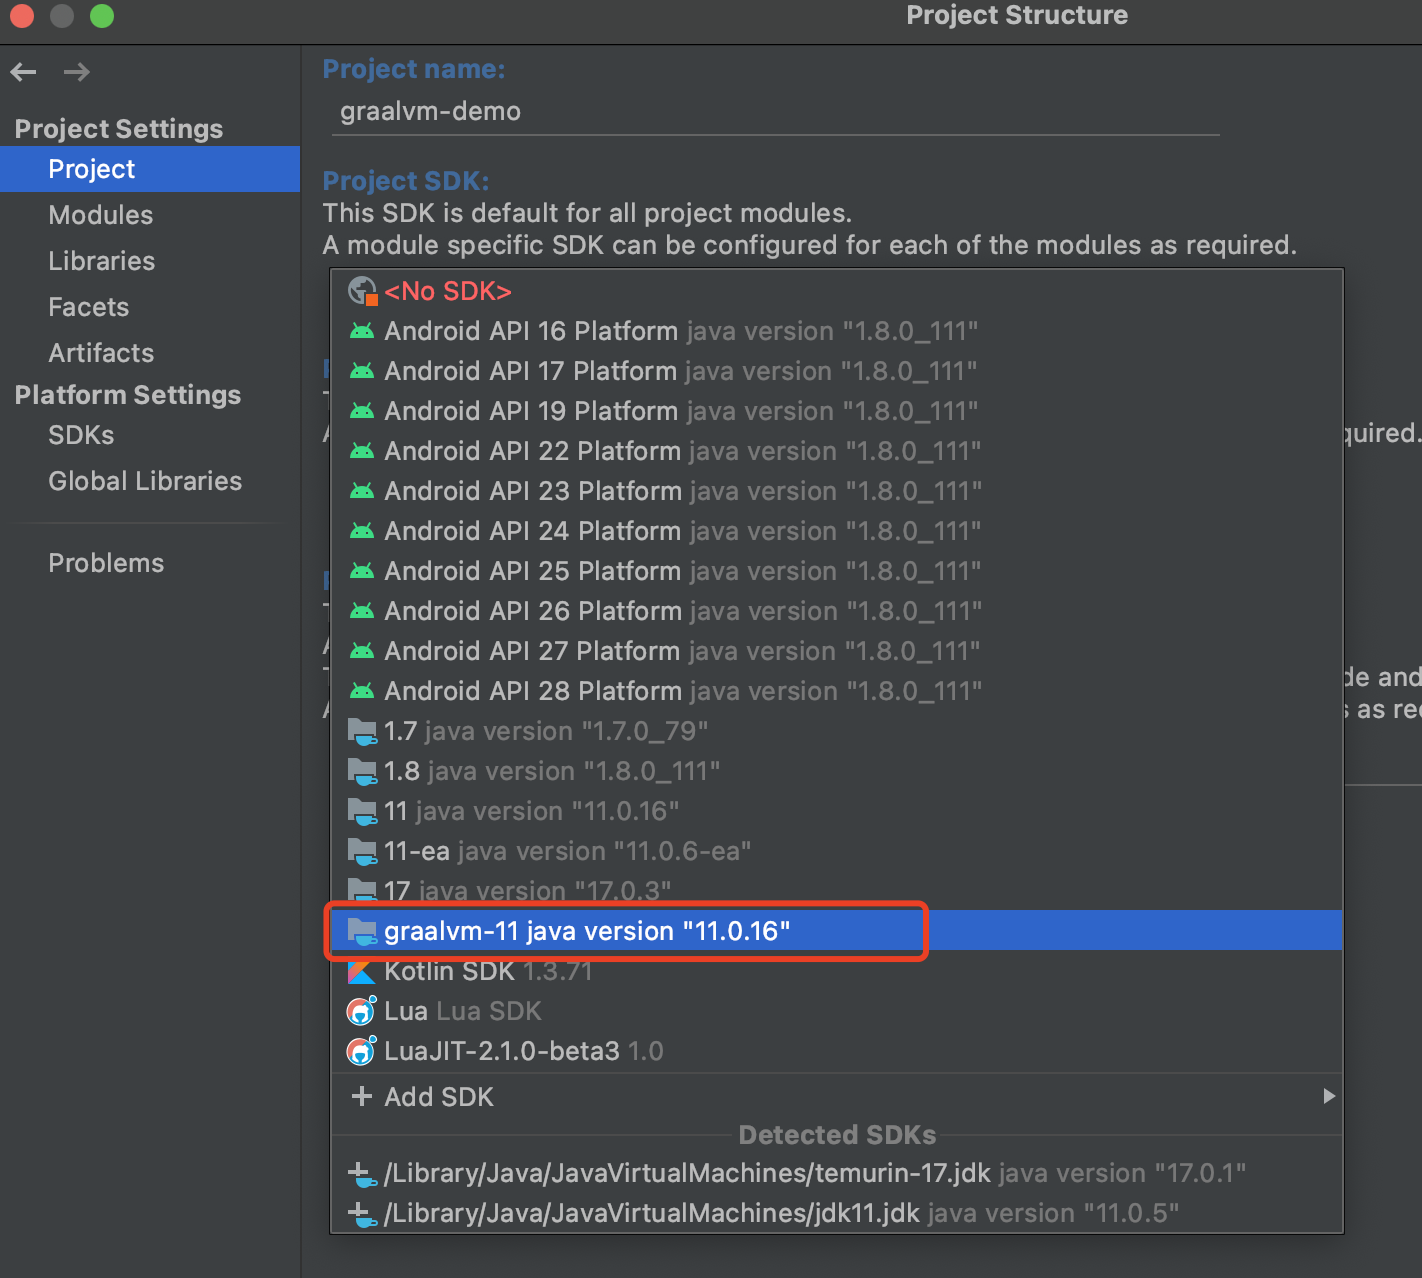Viewport: 1422px width, 1278px height.
Task: Select graalvm-11 java version 11.0.16
Action: 836,931
